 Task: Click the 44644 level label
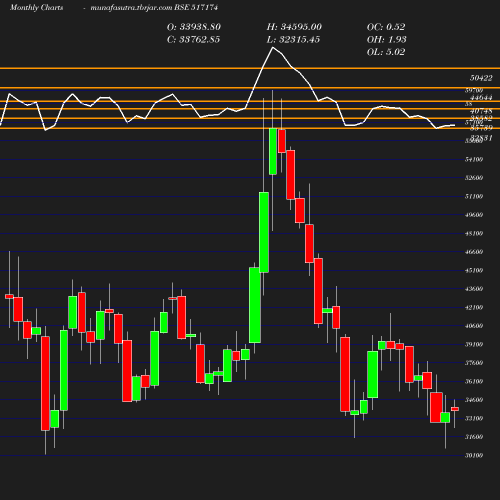(481, 98)
